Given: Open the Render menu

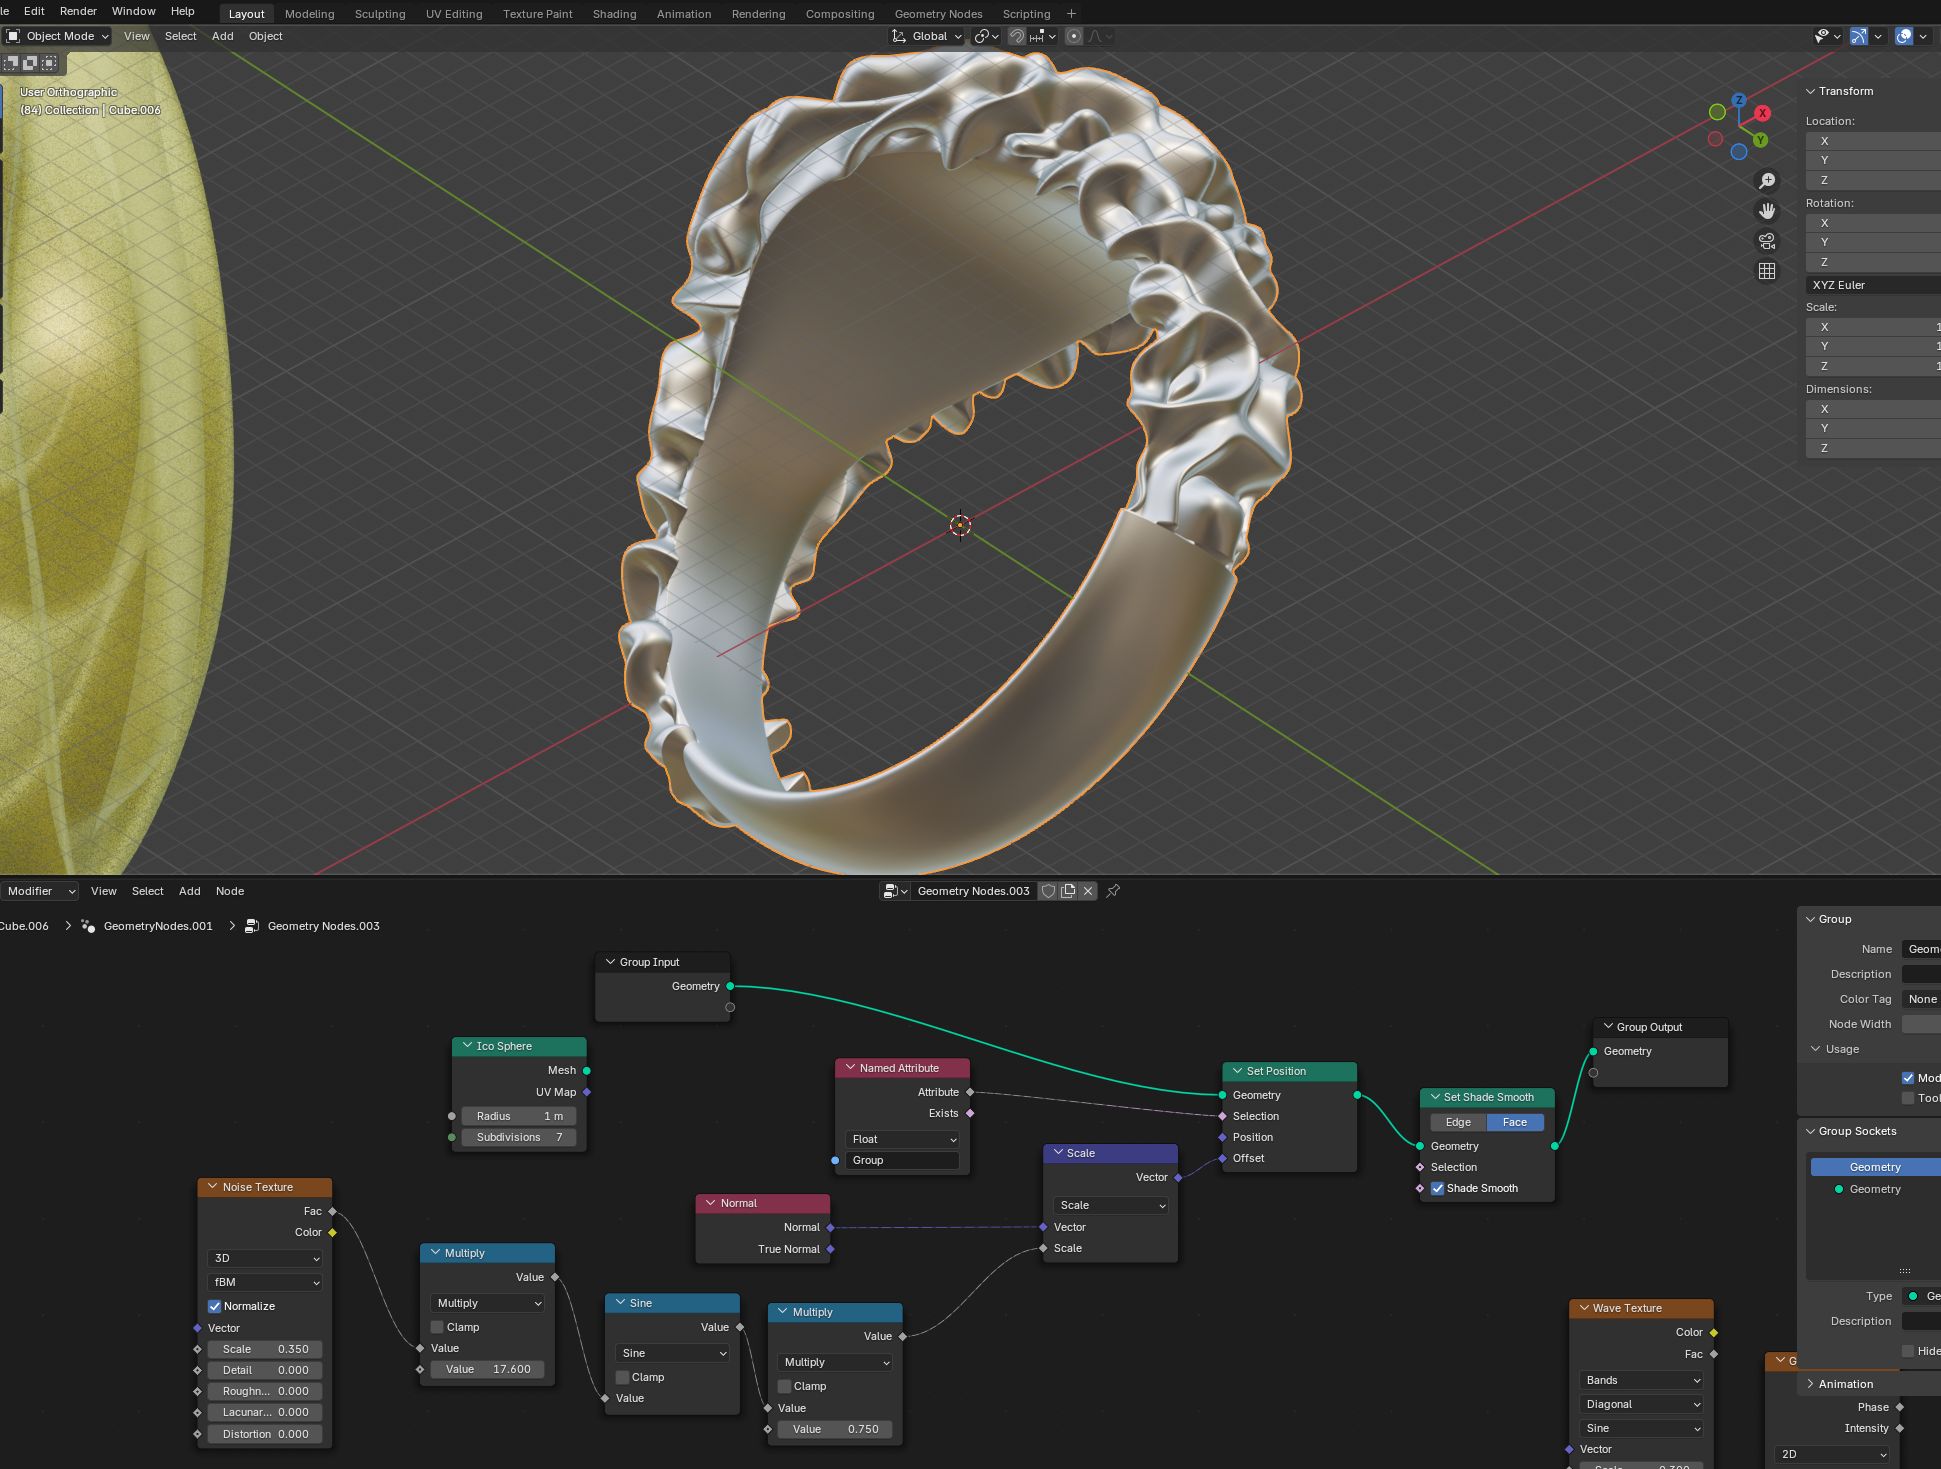Looking at the screenshot, I should pyautogui.click(x=78, y=11).
